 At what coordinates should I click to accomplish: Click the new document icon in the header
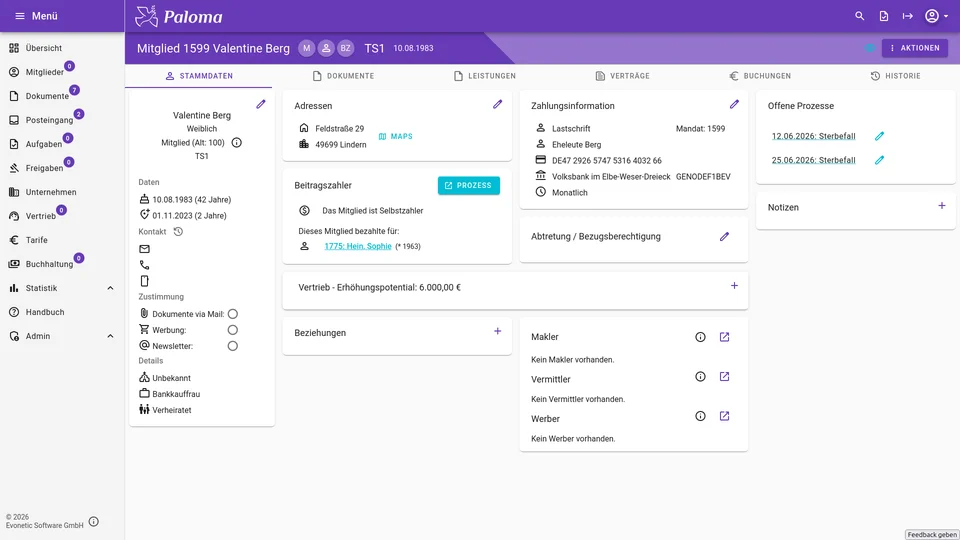883,16
